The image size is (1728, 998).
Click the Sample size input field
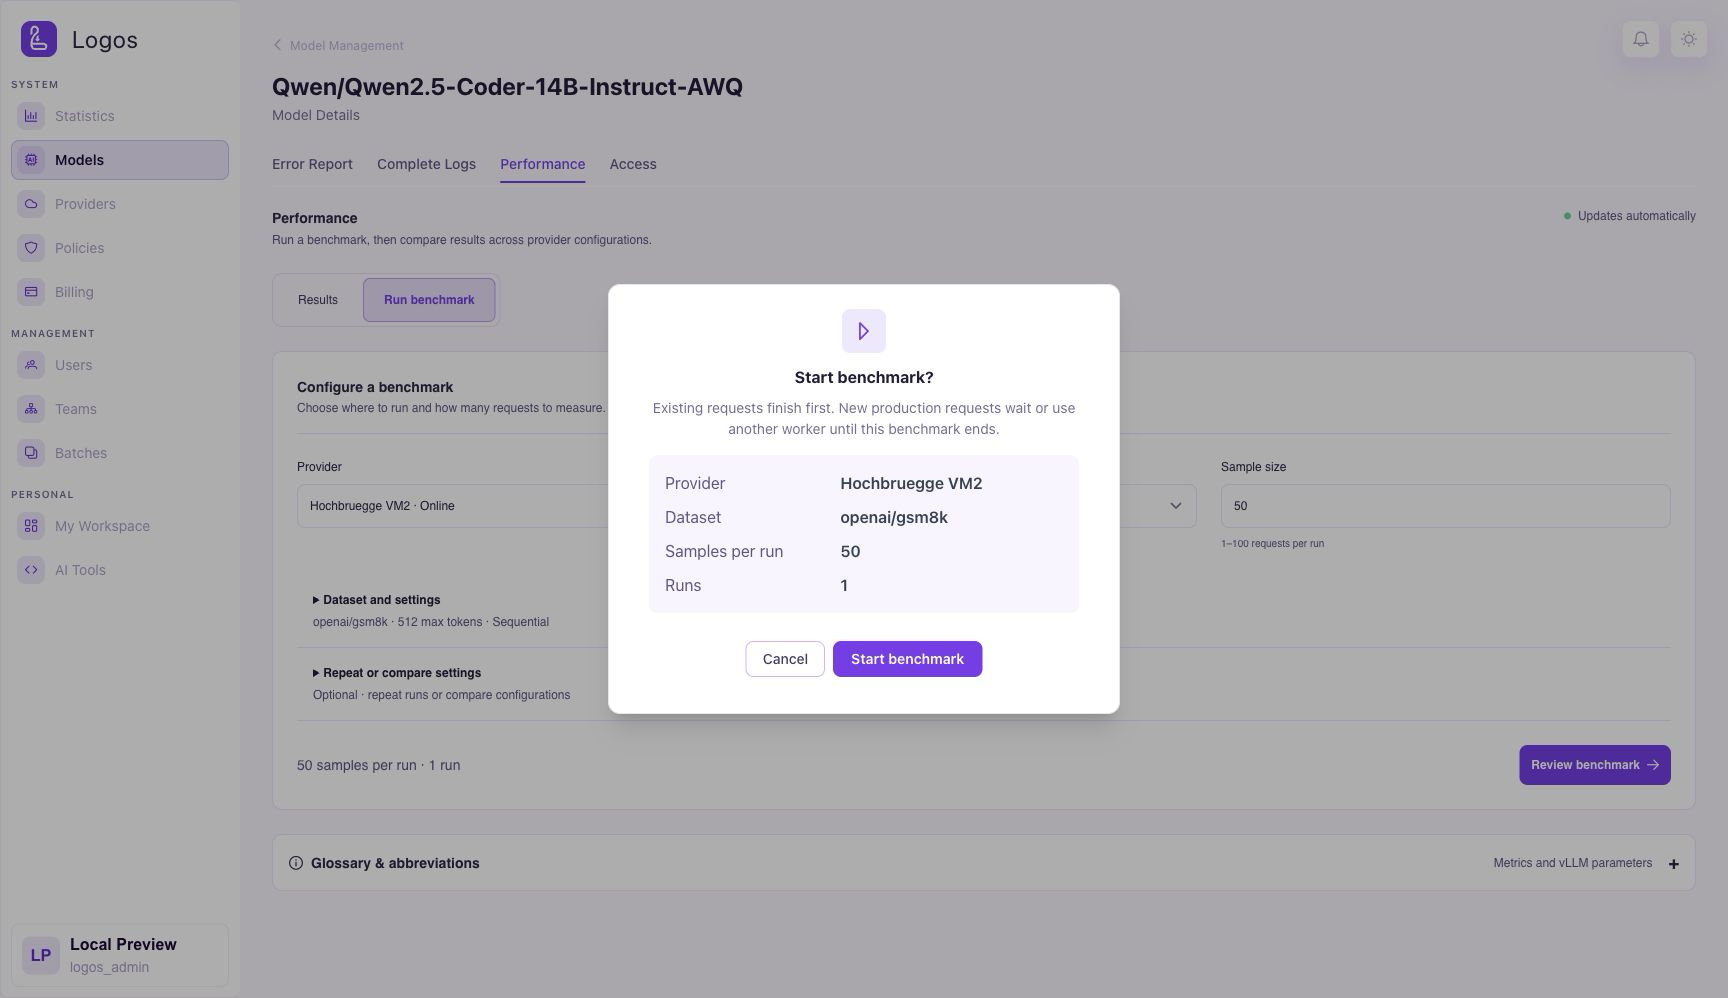(x=1445, y=506)
